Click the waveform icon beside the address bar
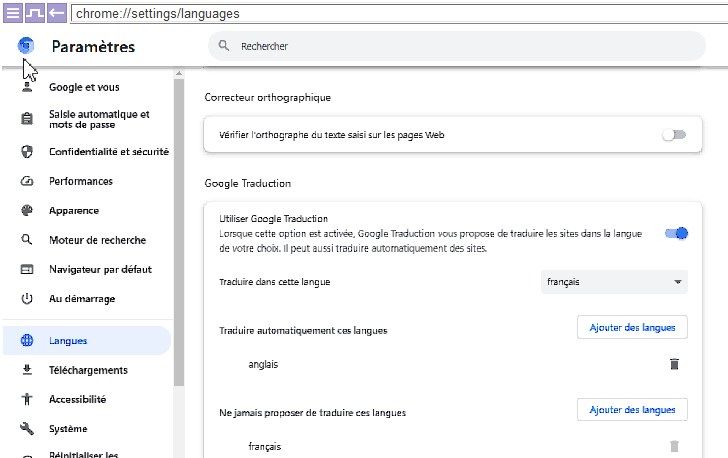Image resolution: width=728 pixels, height=458 pixels. (35, 13)
